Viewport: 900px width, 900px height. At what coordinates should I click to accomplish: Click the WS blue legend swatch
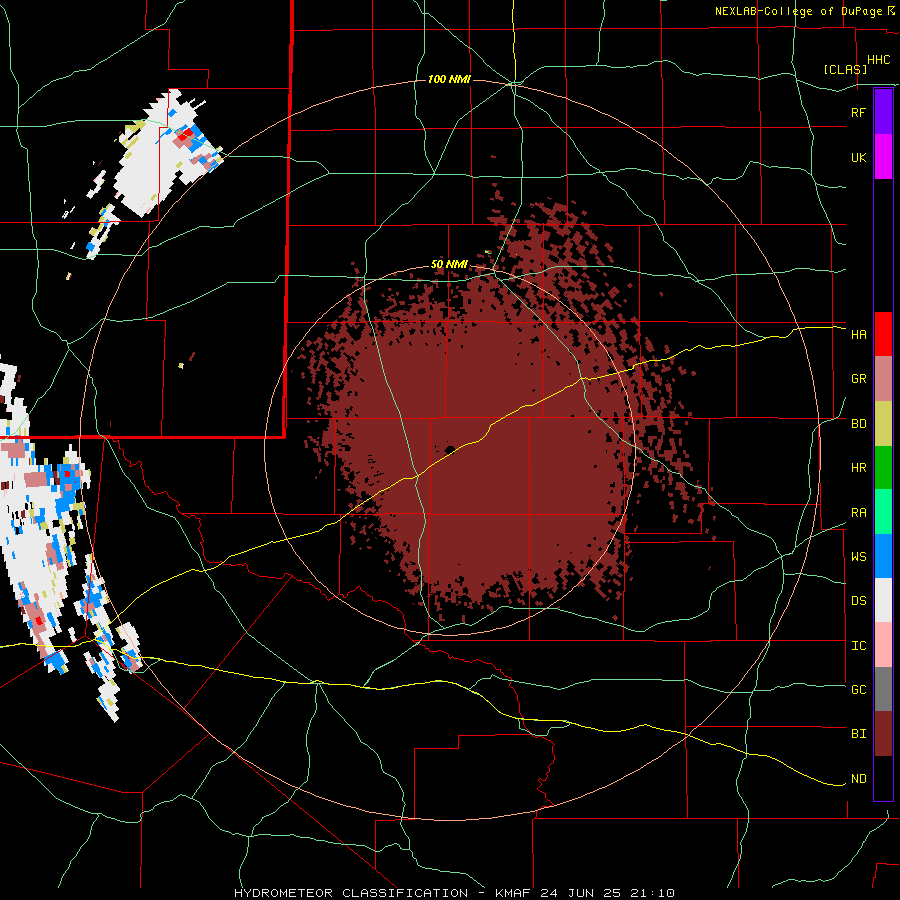pyautogui.click(x=883, y=556)
